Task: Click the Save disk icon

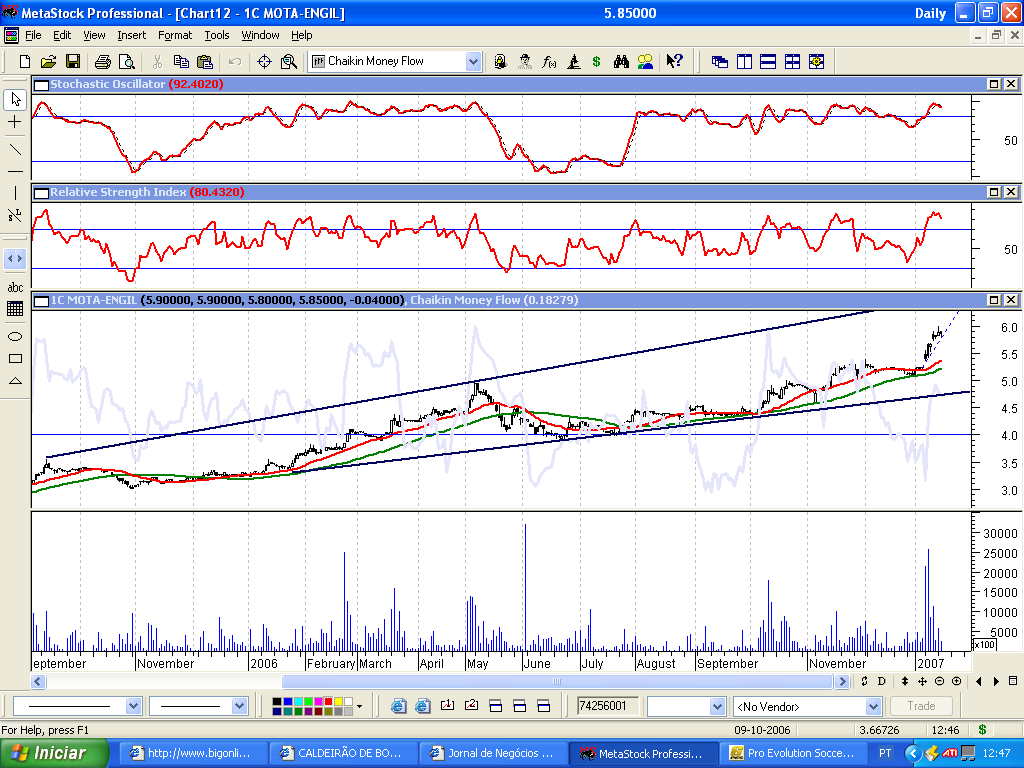Action: coord(73,61)
